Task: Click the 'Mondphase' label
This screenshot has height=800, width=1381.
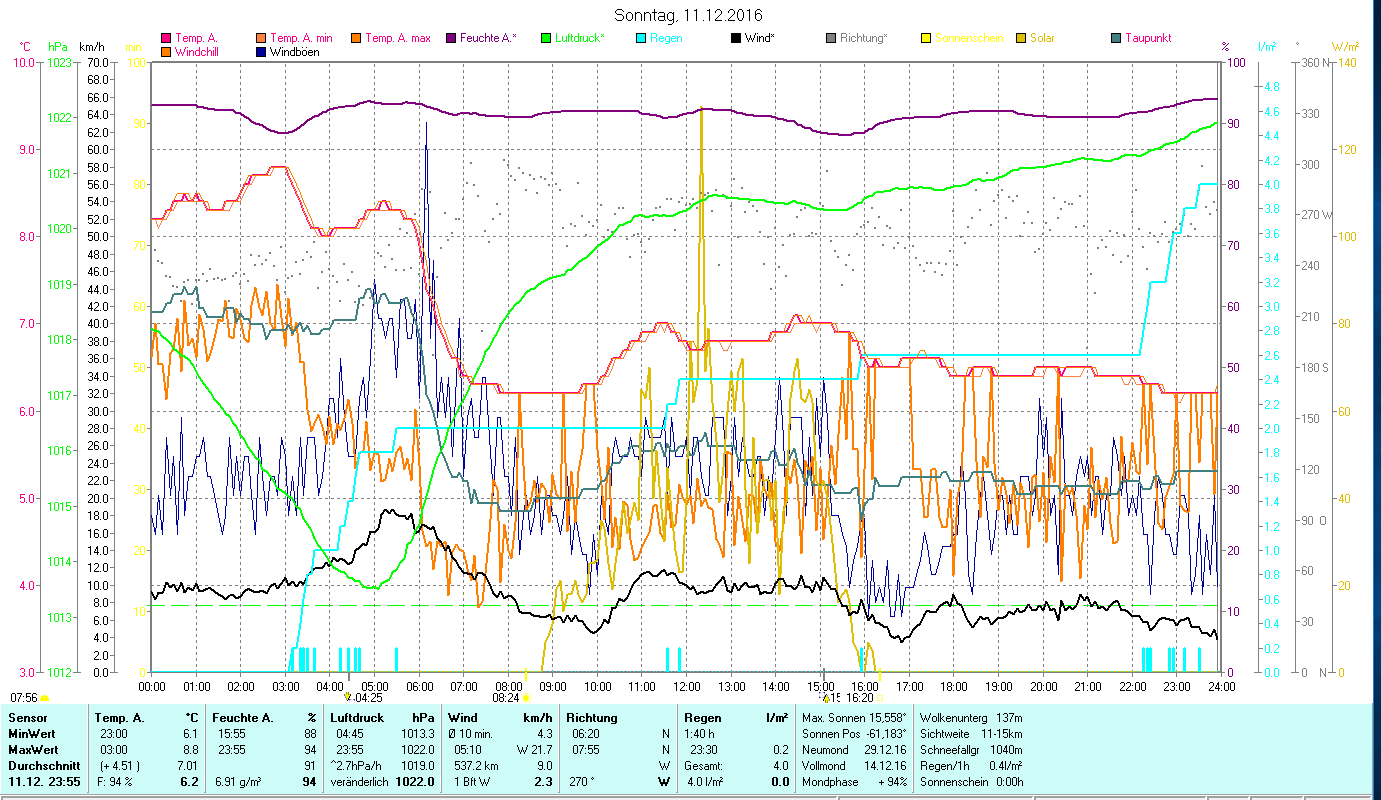Action: point(831,782)
